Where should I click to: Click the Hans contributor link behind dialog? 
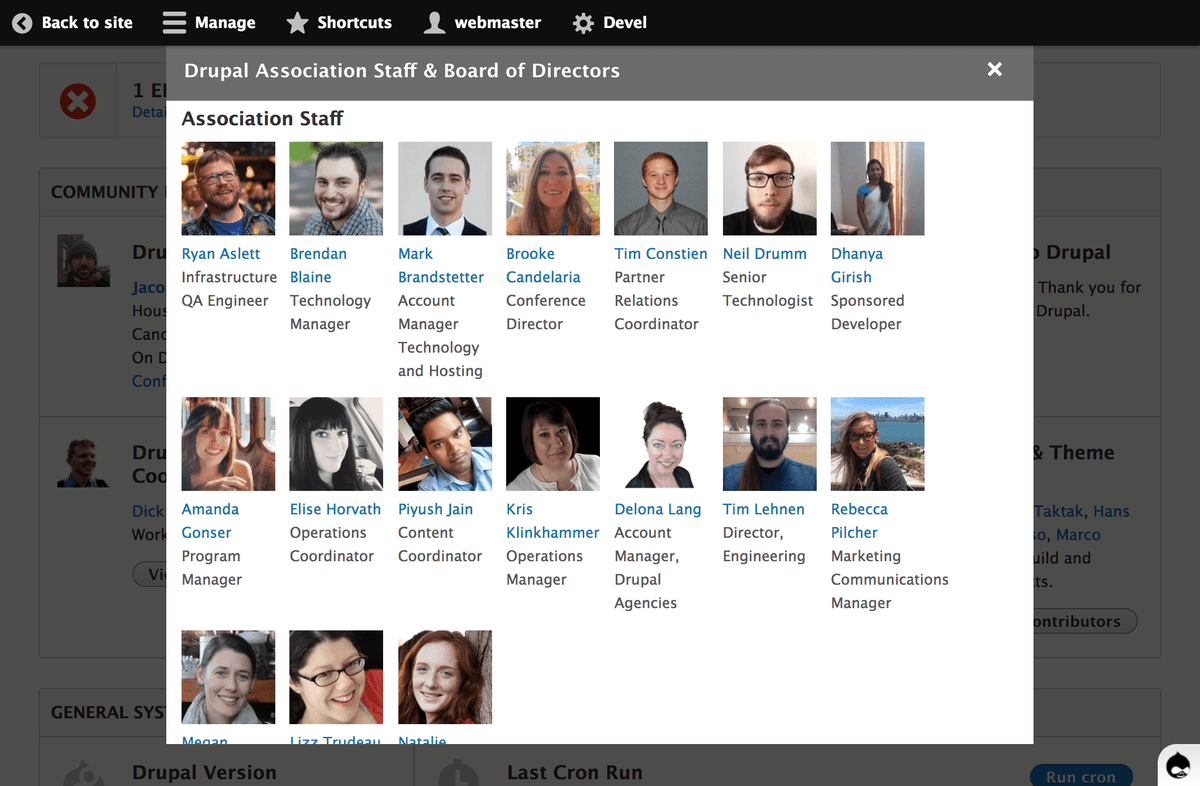[x=1111, y=511]
